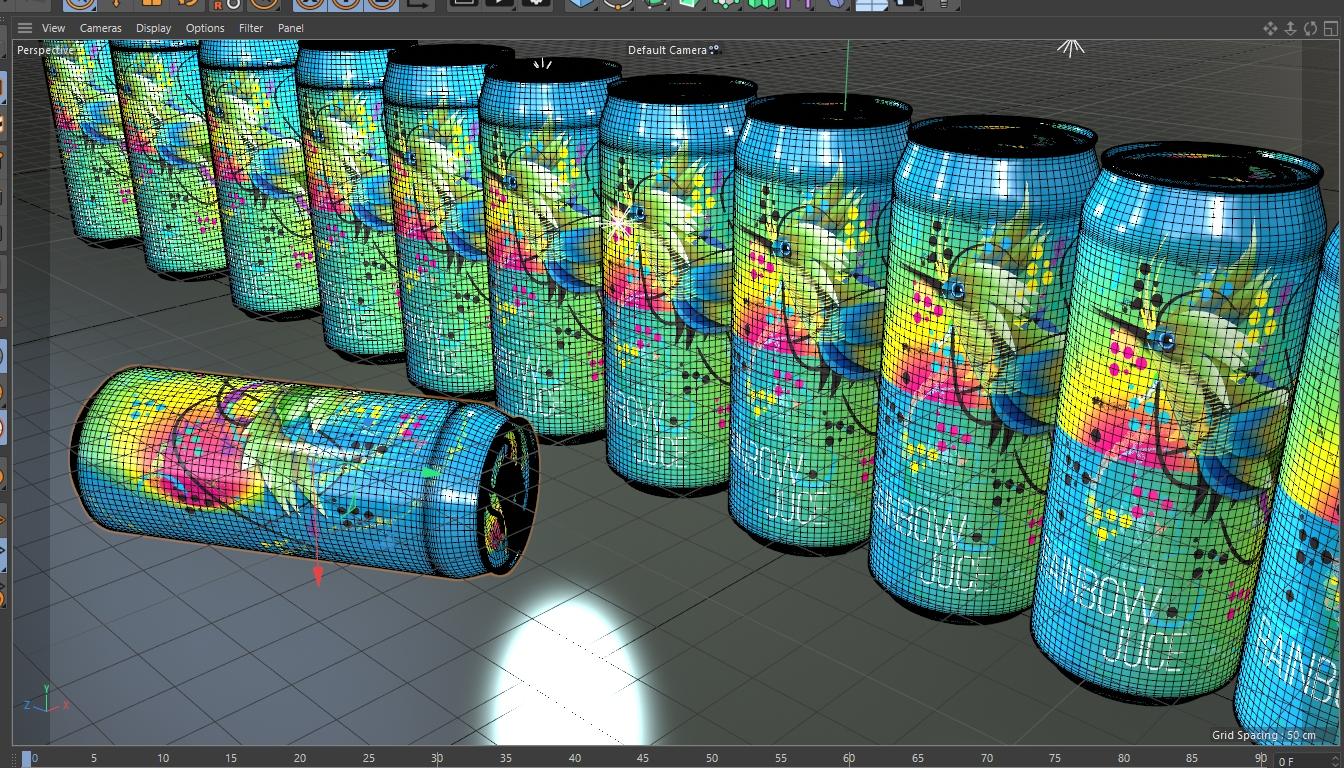
Task: Click the red Y-axis arrow handle
Action: (x=318, y=575)
